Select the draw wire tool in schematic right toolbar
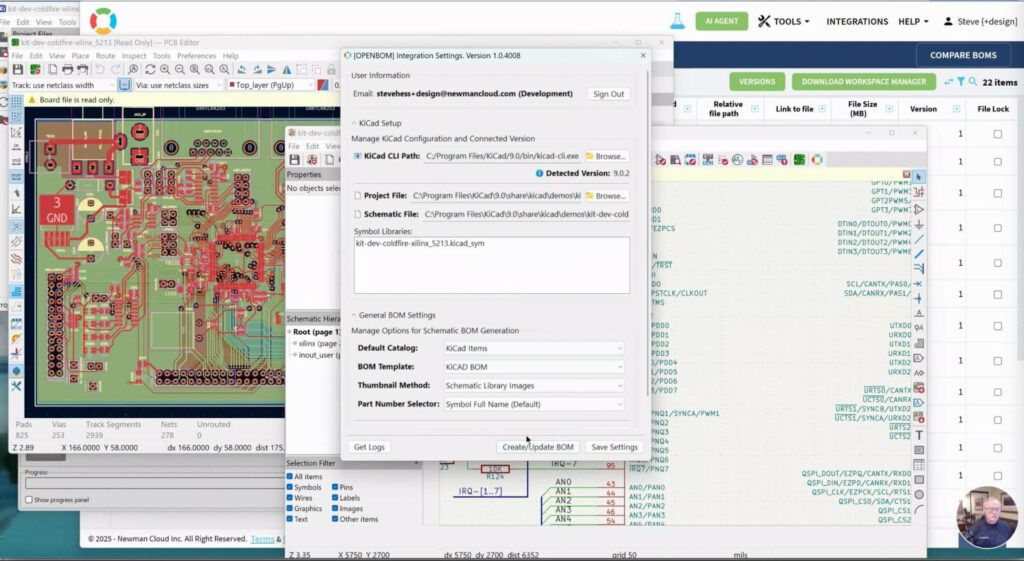This screenshot has width=1024, height=561. [x=919, y=239]
